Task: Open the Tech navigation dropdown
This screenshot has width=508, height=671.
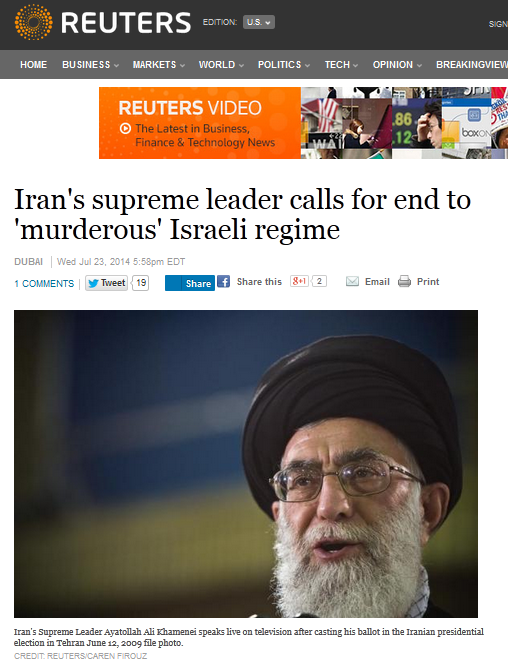Action: pyautogui.click(x=341, y=65)
